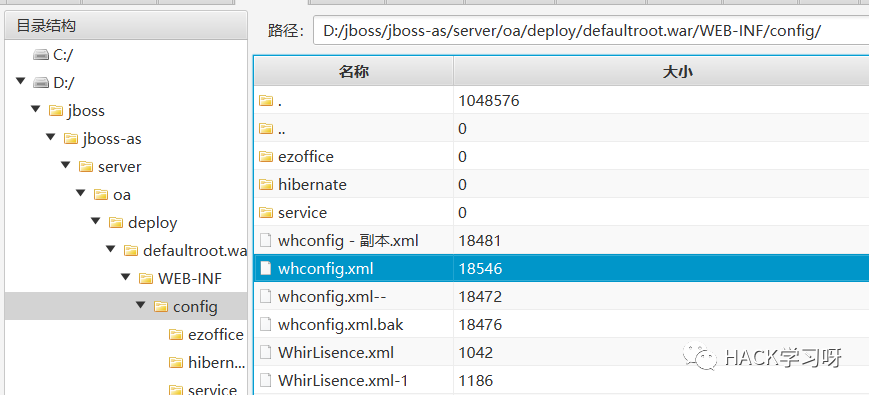Click the WhirLisence.xml file icon
Image resolution: width=869 pixels, height=395 pixels.
point(267,352)
